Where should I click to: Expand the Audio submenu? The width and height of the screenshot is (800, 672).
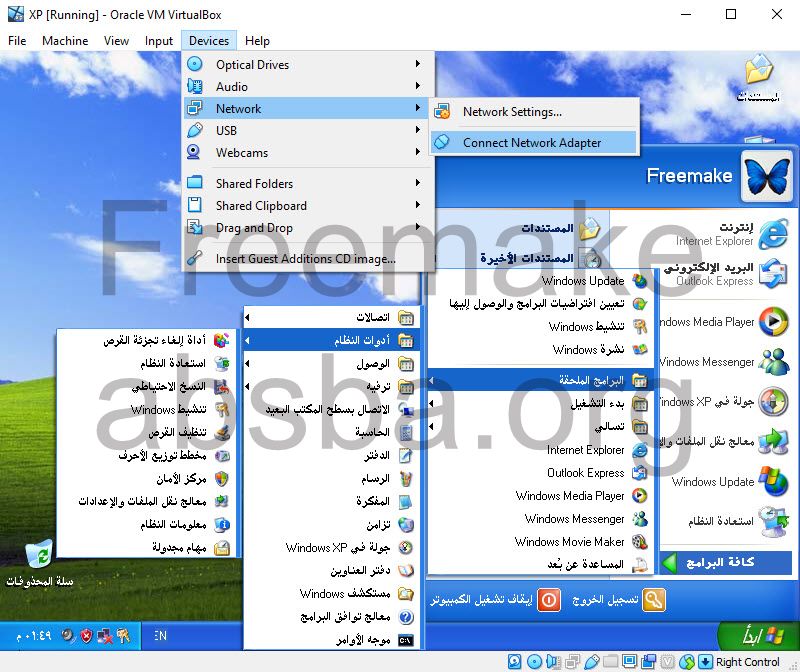coord(308,86)
